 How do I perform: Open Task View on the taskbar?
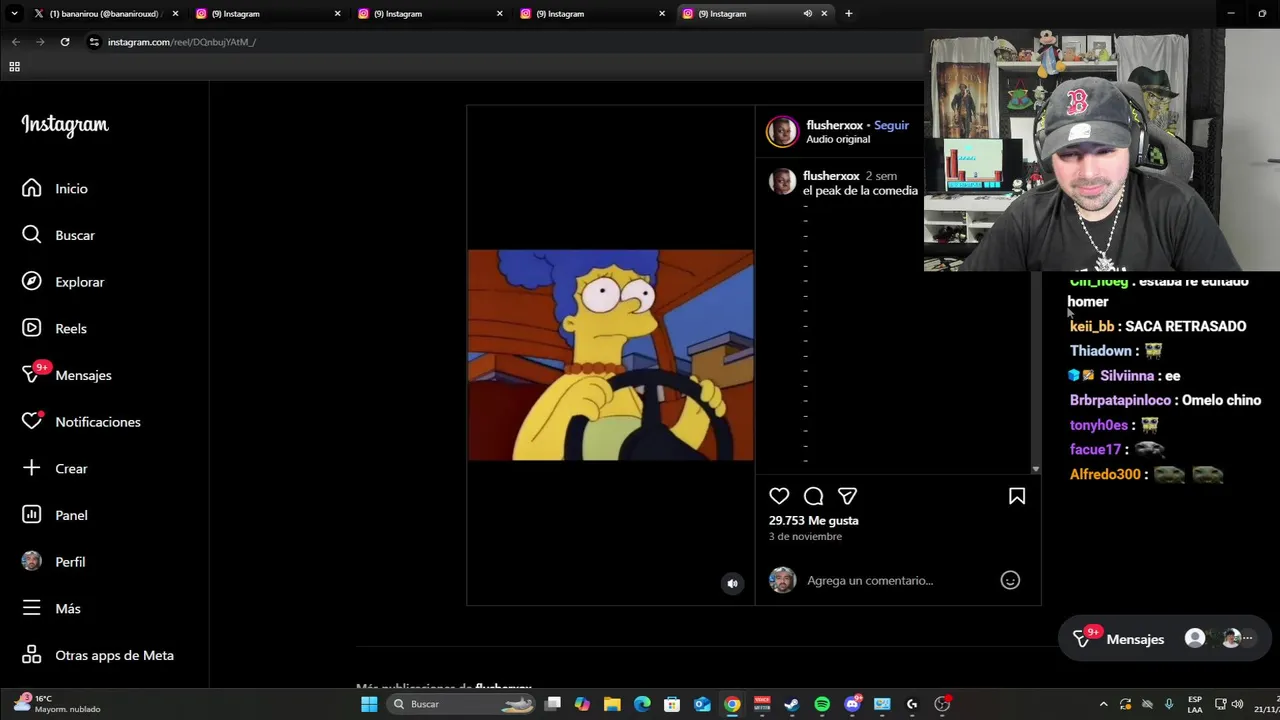point(553,704)
